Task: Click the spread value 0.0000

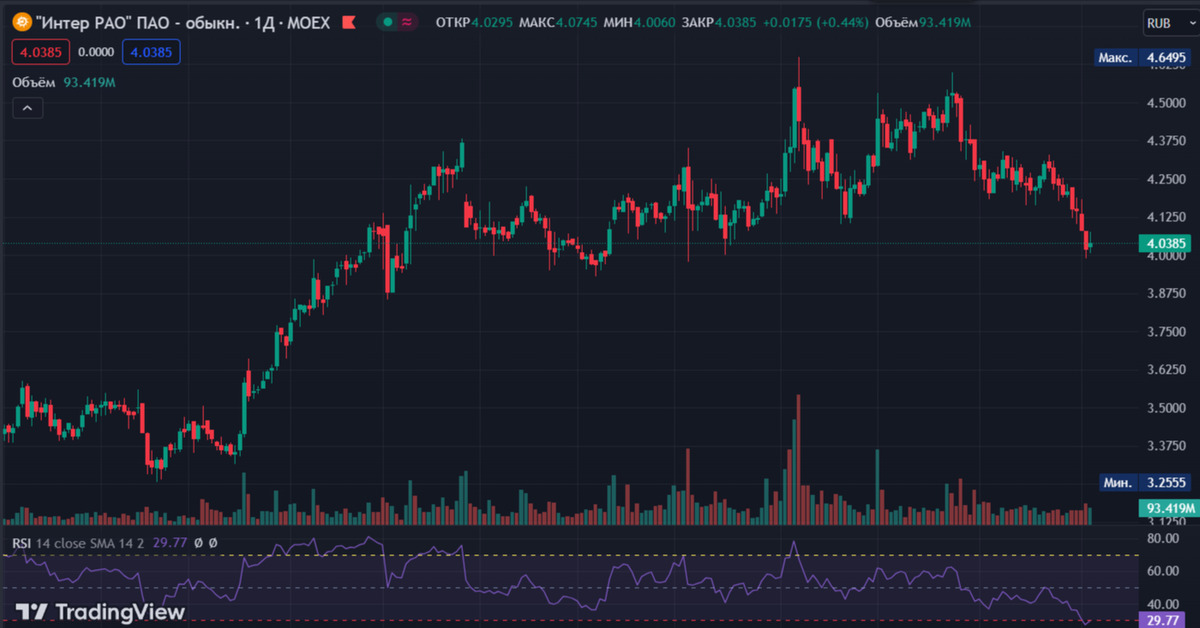Action: pyautogui.click(x=95, y=53)
